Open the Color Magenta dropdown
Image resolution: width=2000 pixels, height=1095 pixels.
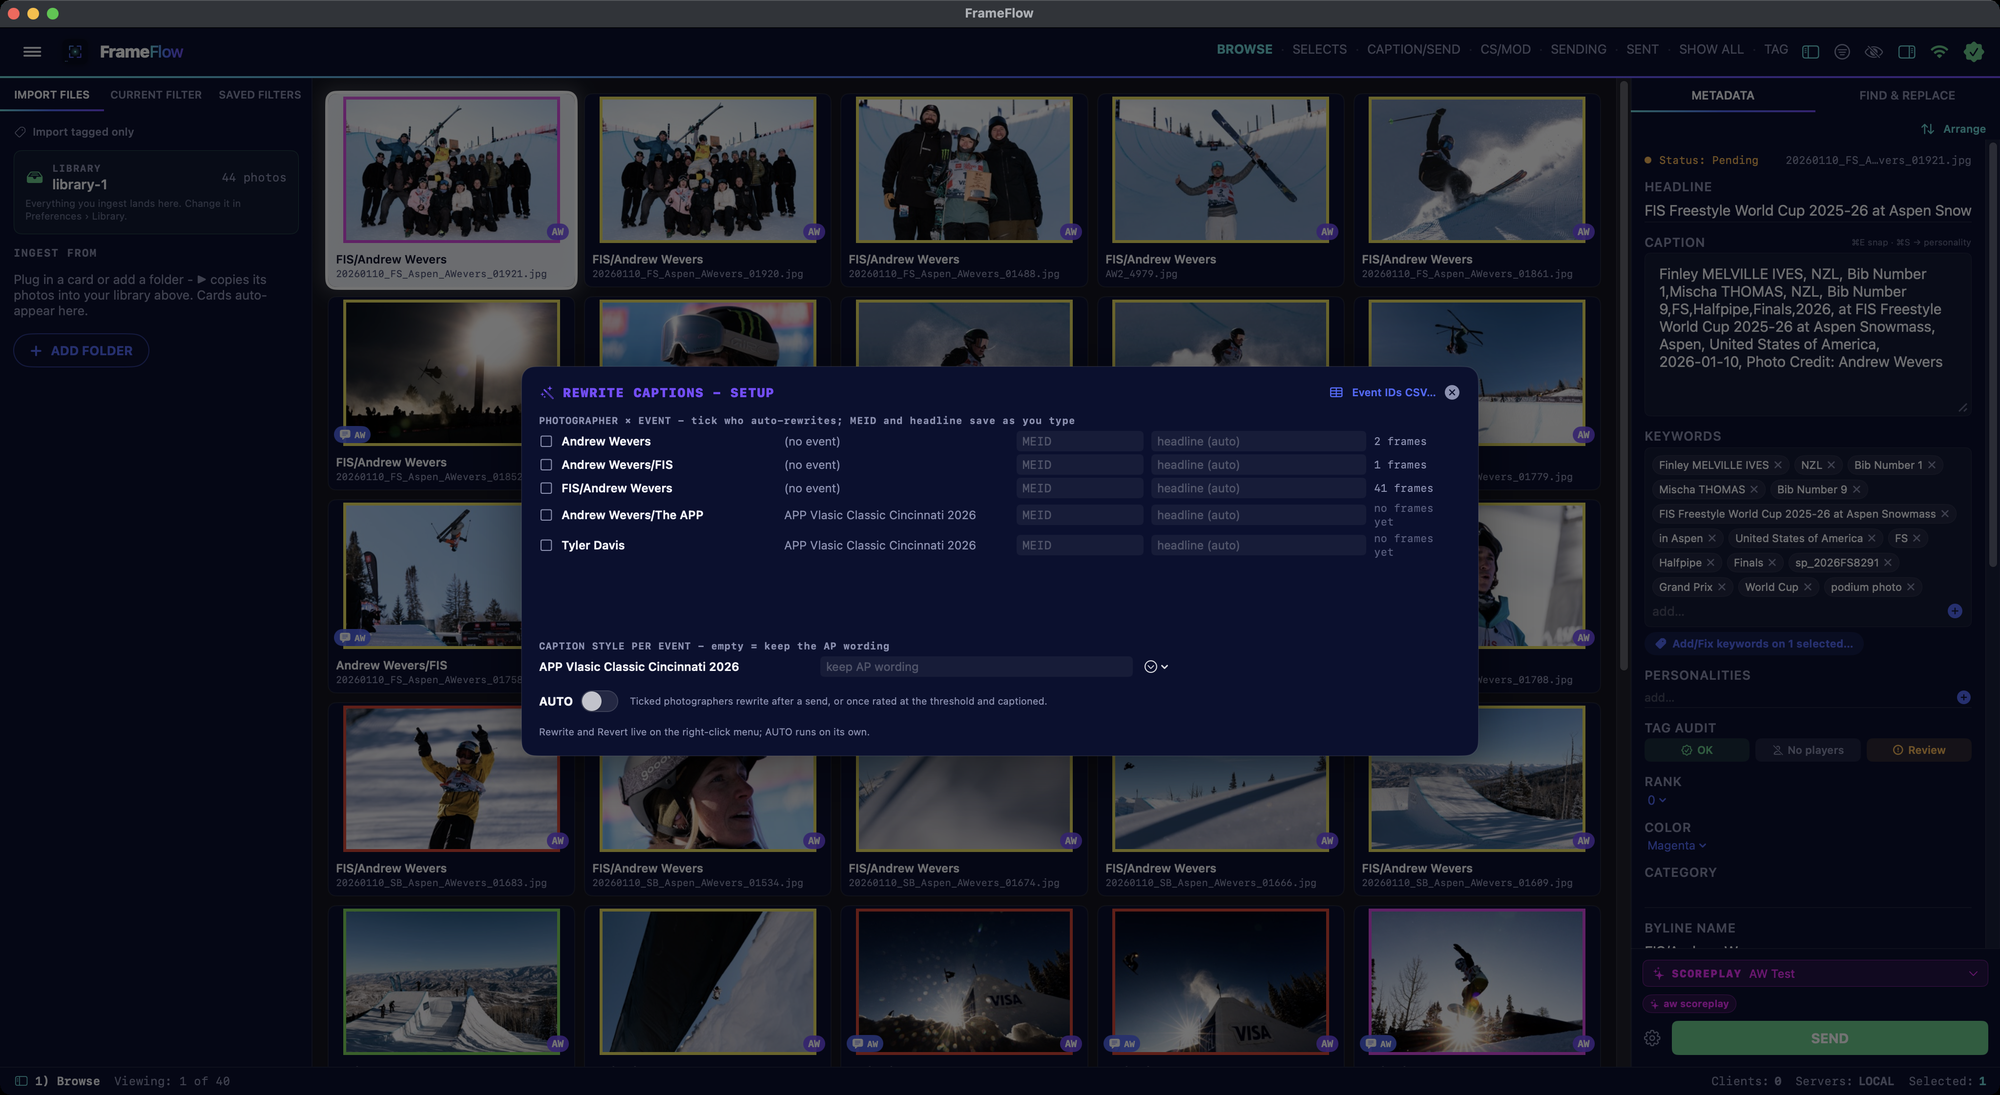point(1676,846)
